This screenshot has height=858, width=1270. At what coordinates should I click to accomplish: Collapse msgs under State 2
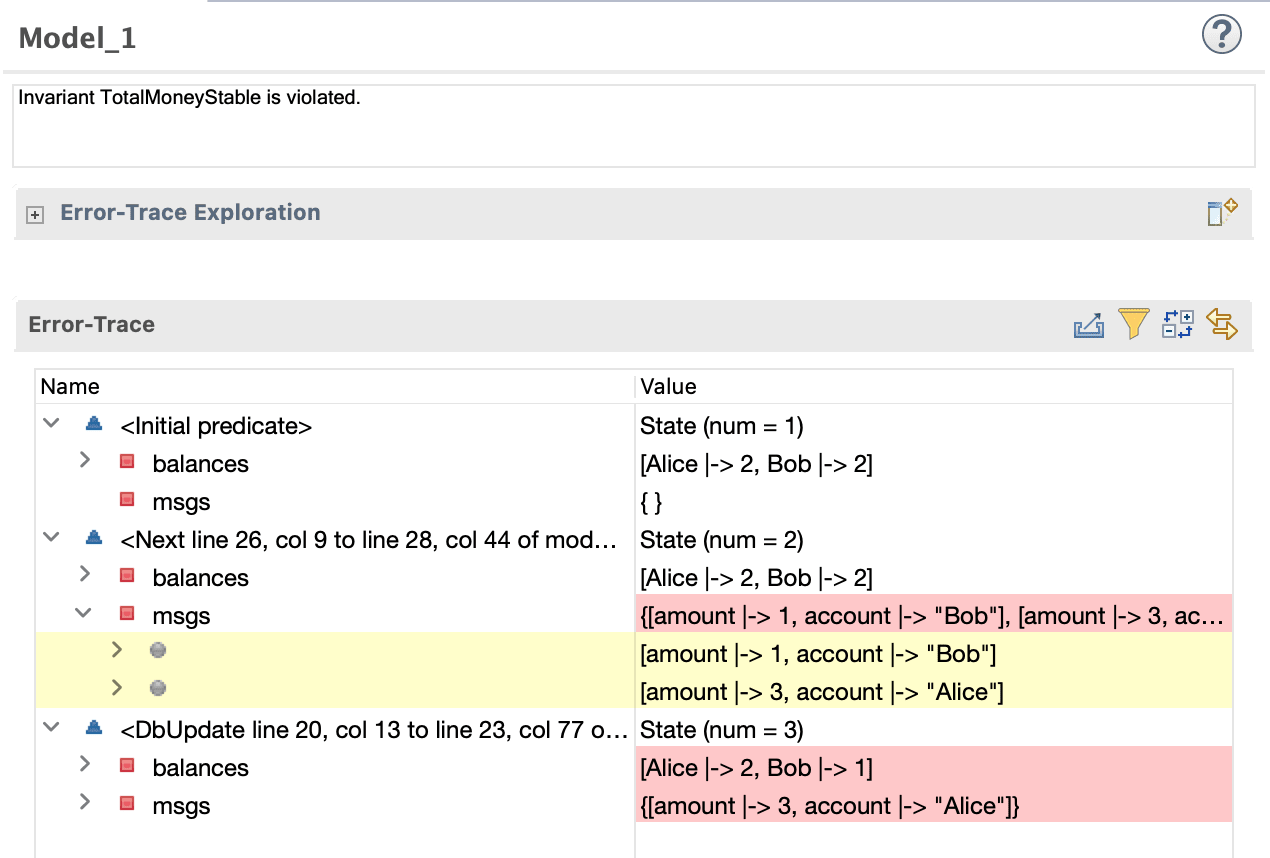85,614
